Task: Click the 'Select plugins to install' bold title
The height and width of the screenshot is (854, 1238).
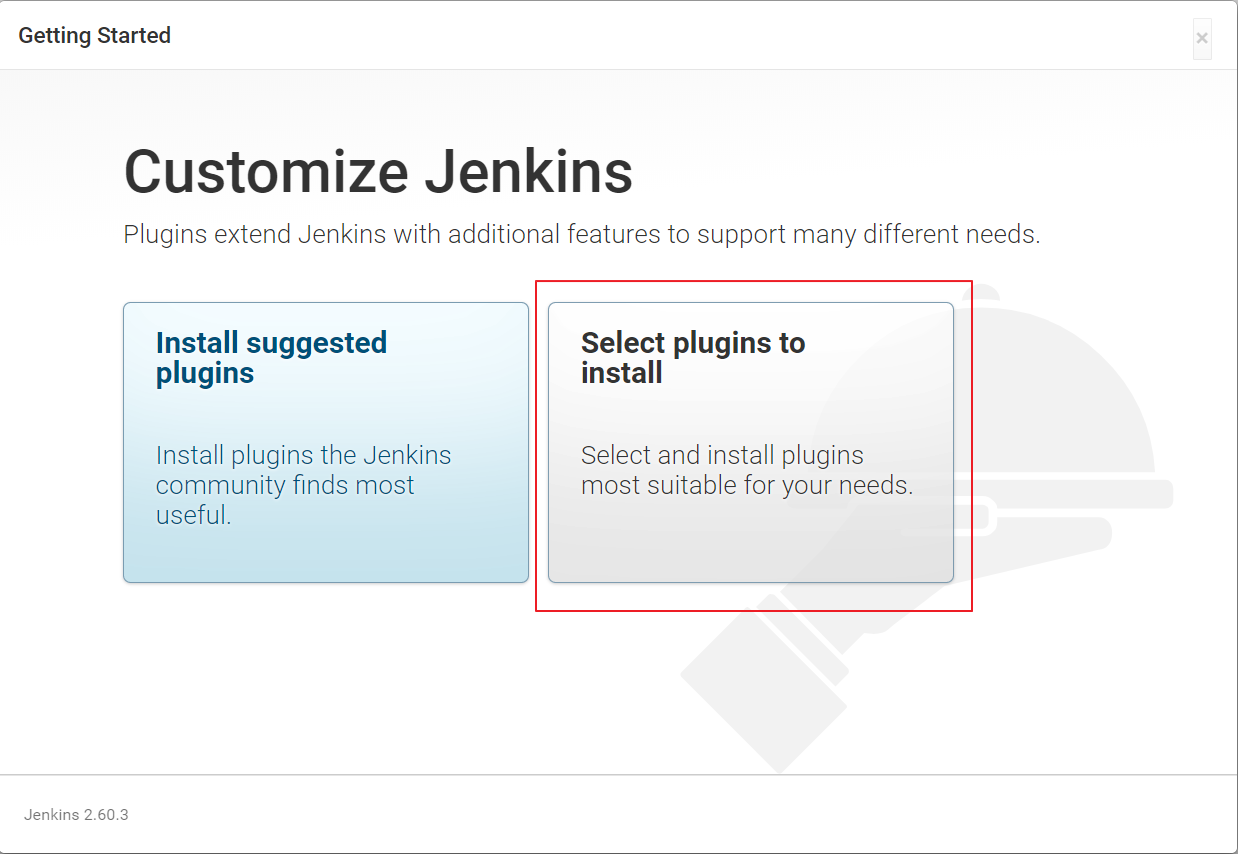Action: tap(693, 358)
